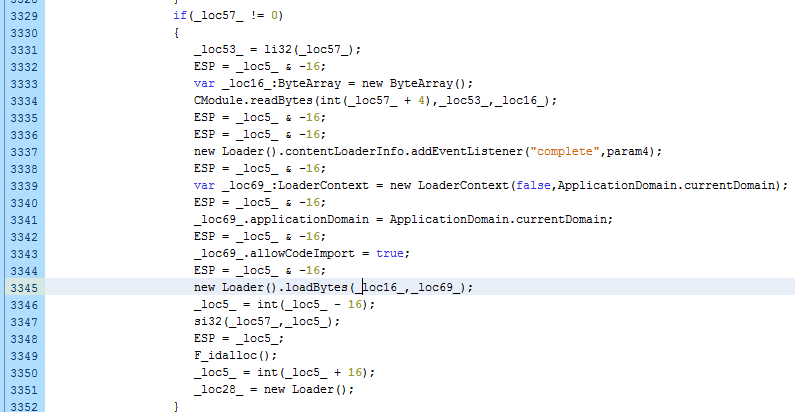Click line number 3345 in the gutter
This screenshot has height=412, width=795.
click(x=19, y=287)
